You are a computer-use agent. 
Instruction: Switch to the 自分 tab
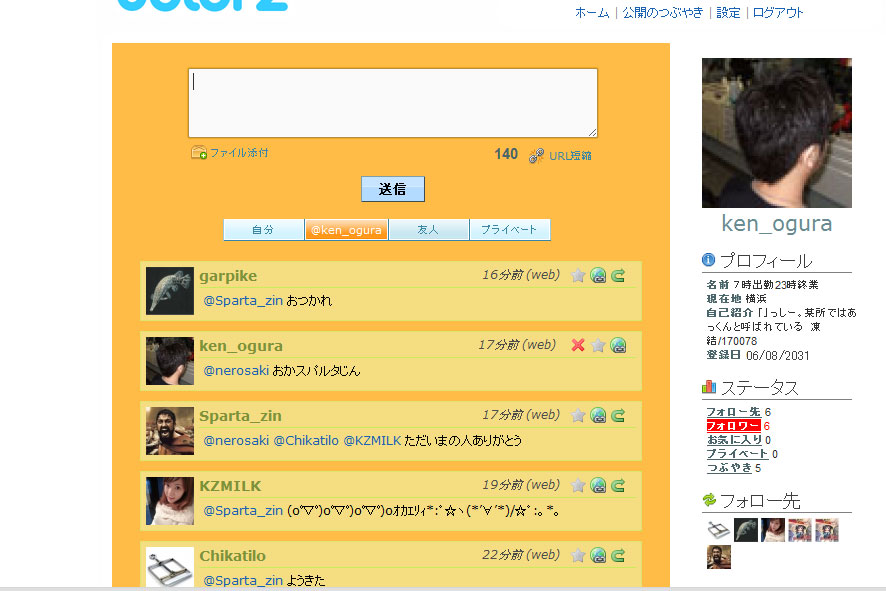264,230
